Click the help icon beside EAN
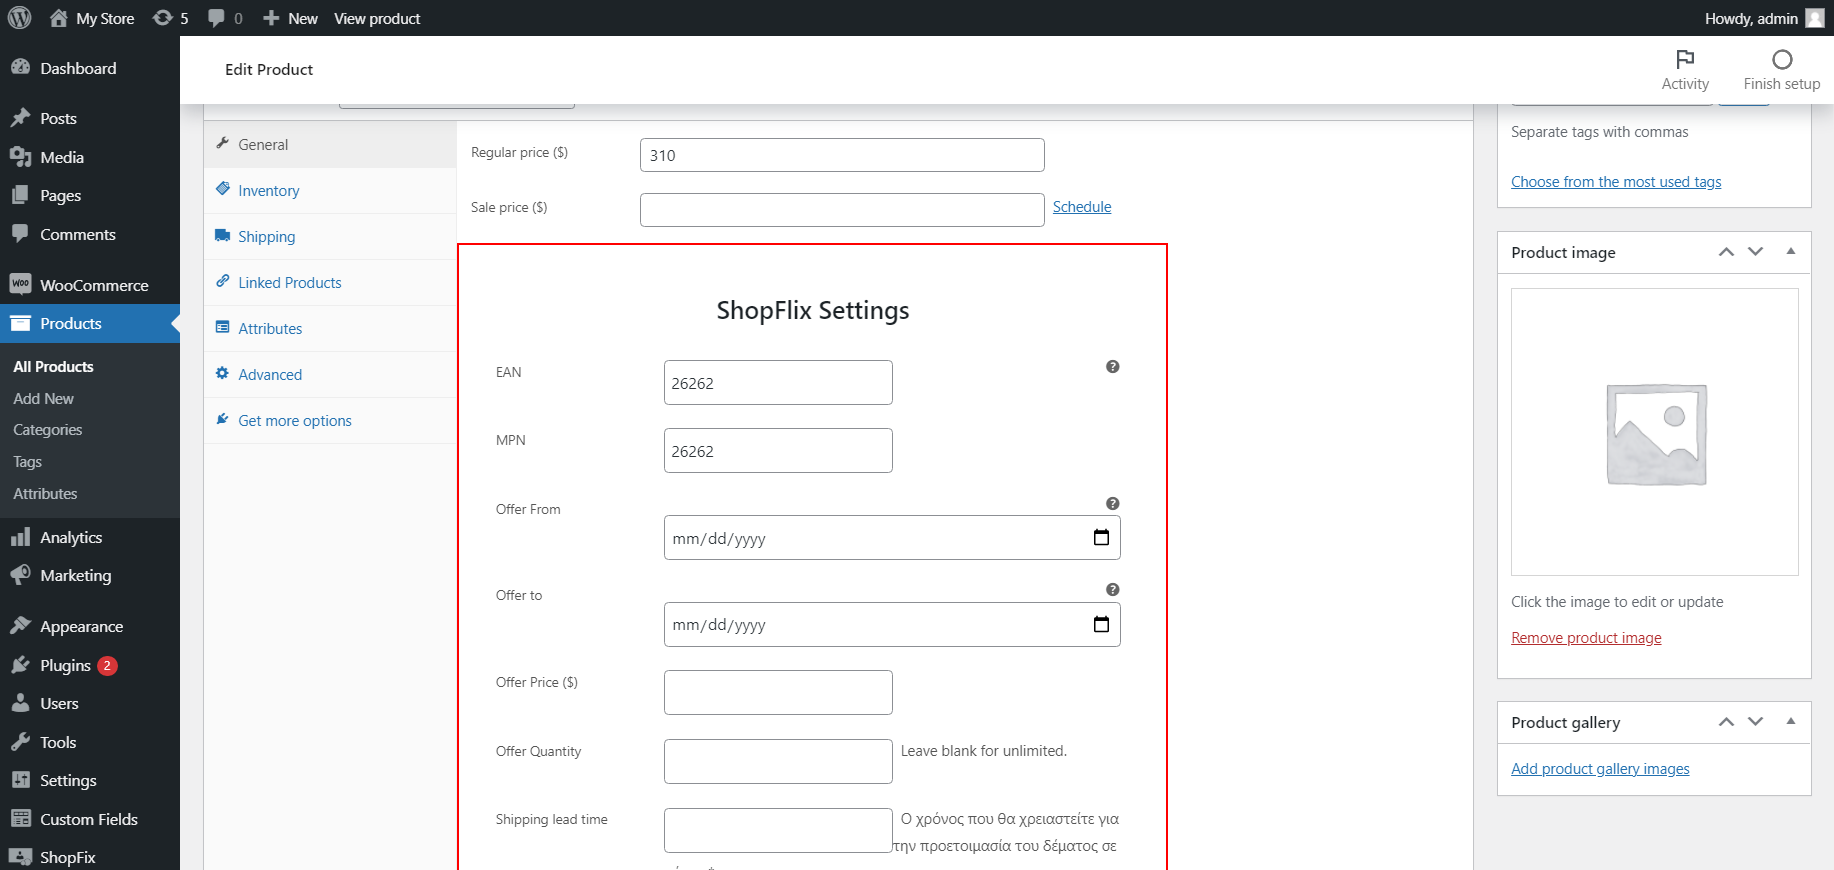Viewport: 1834px width, 870px height. point(1112,367)
